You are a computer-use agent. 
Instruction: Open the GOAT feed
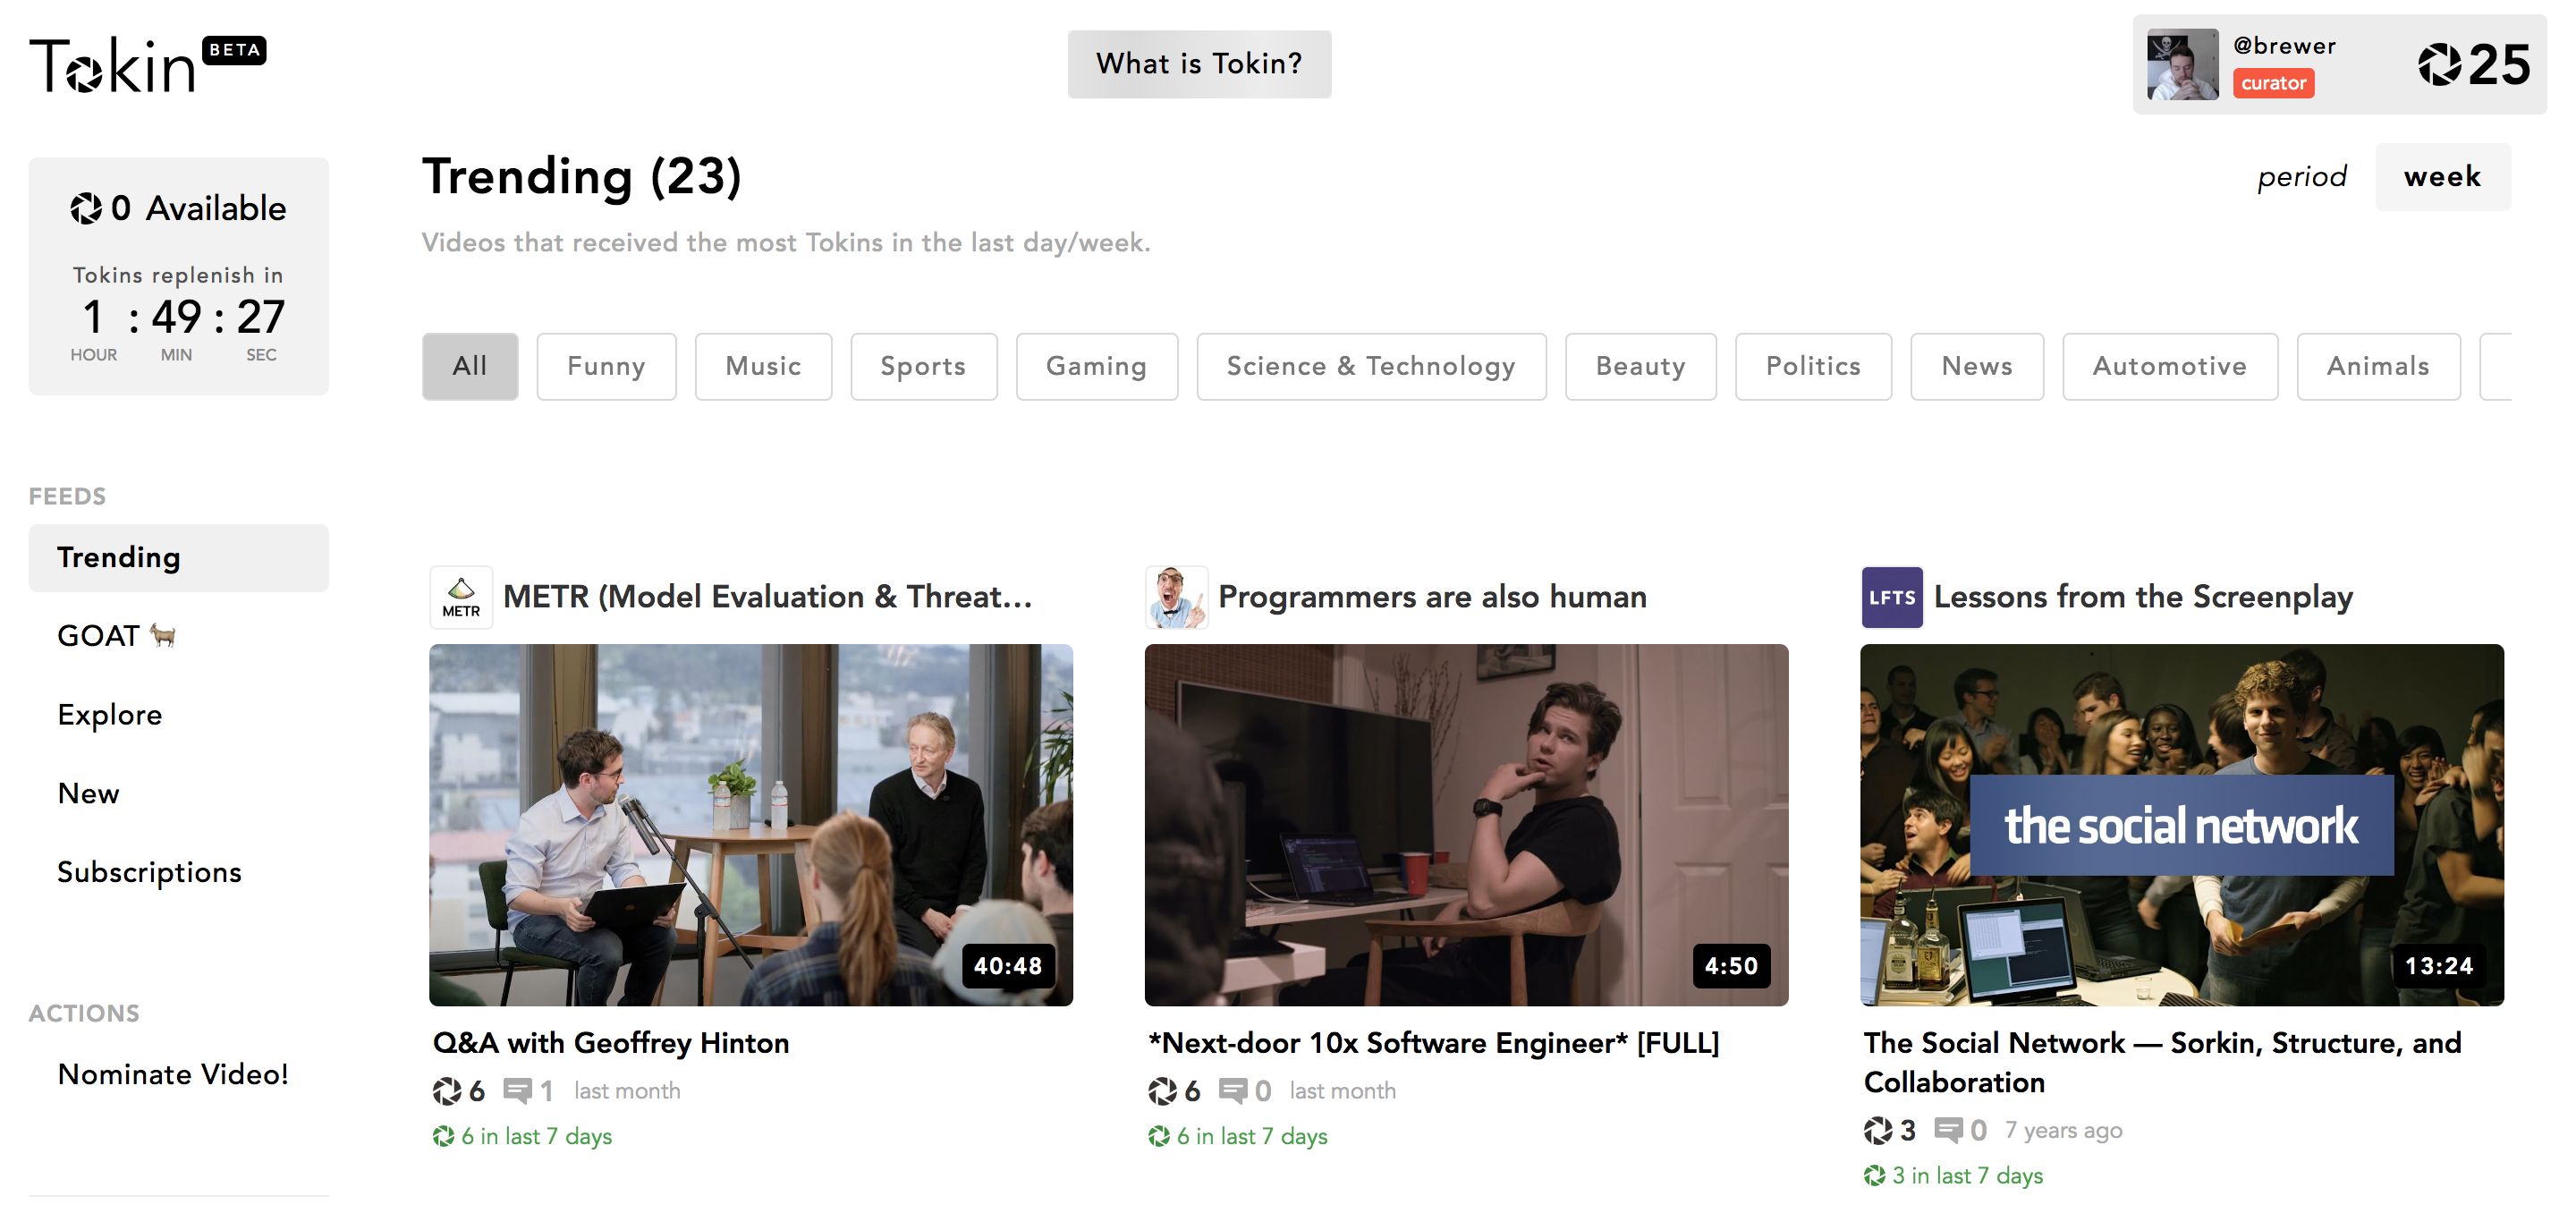coord(178,636)
